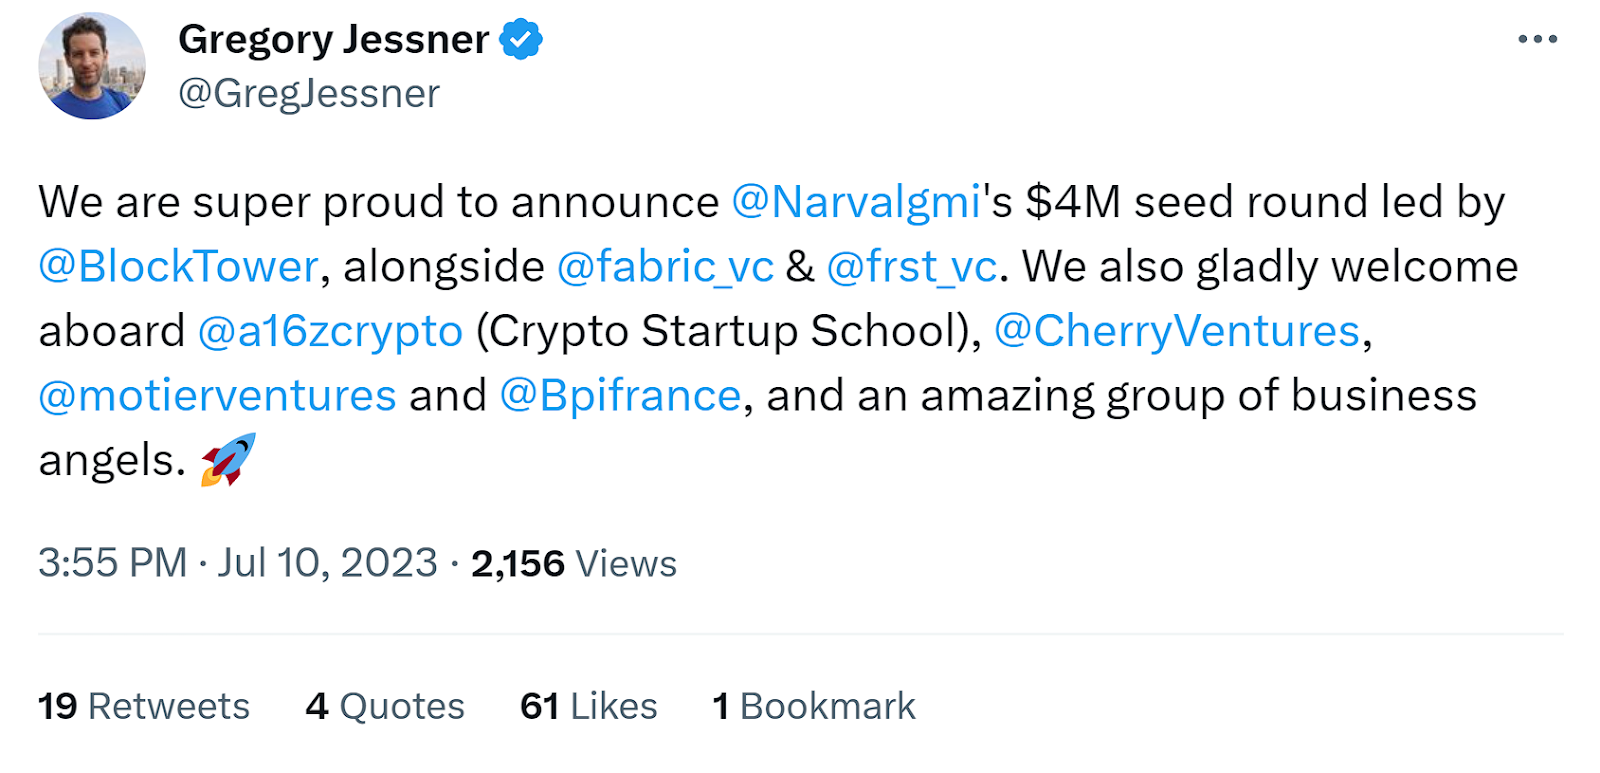Click Gregory Jessner's profile photo
This screenshot has height=773, width=1600.
(92, 66)
